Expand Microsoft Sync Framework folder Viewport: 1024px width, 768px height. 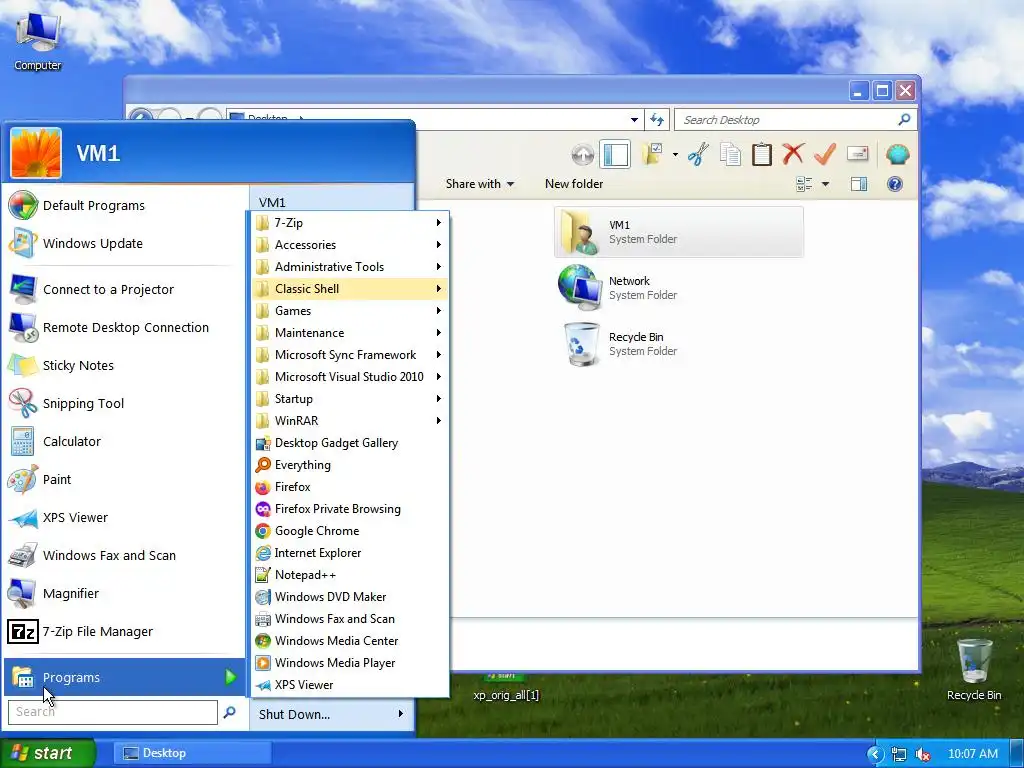point(350,355)
